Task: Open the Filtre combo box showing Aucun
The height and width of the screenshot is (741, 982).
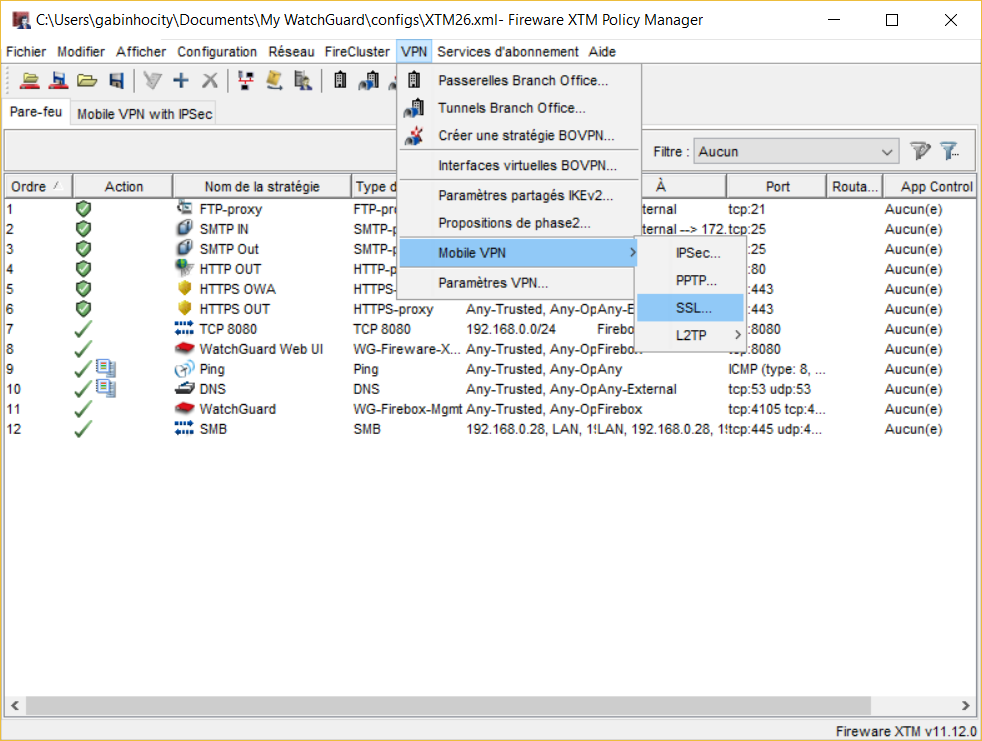Action: tap(796, 152)
